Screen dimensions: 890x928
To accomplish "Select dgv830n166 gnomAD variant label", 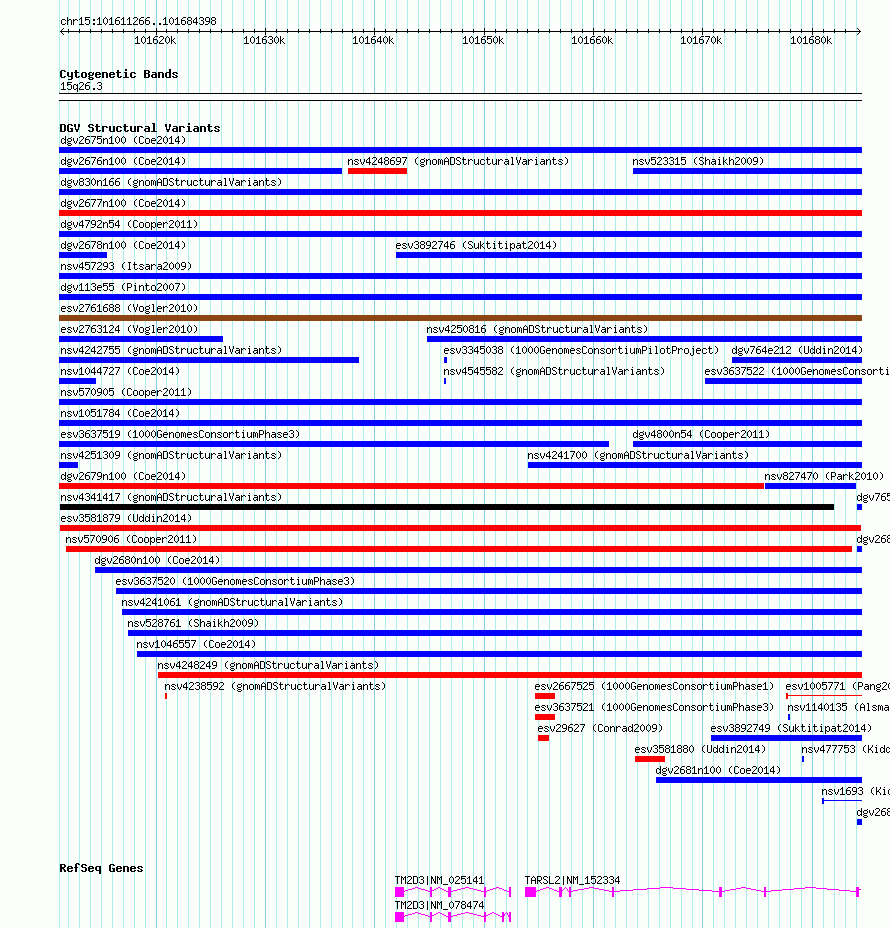I will pyautogui.click(x=171, y=182).
